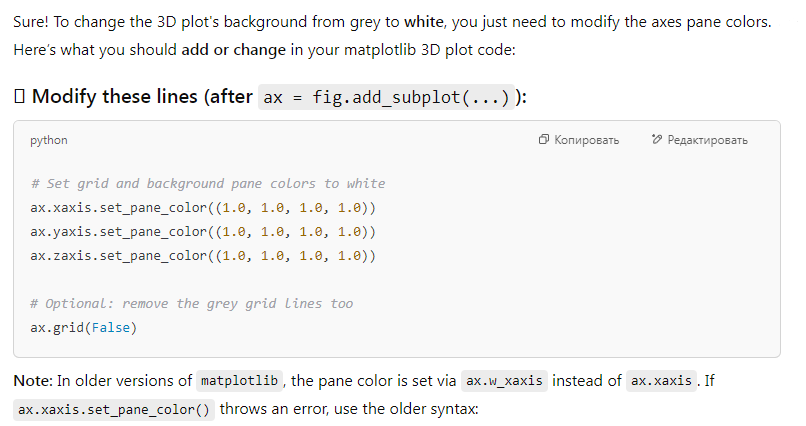Click the pencil icon beside Редактировать
Viewport: 806px width, 426px height.
coord(656,139)
